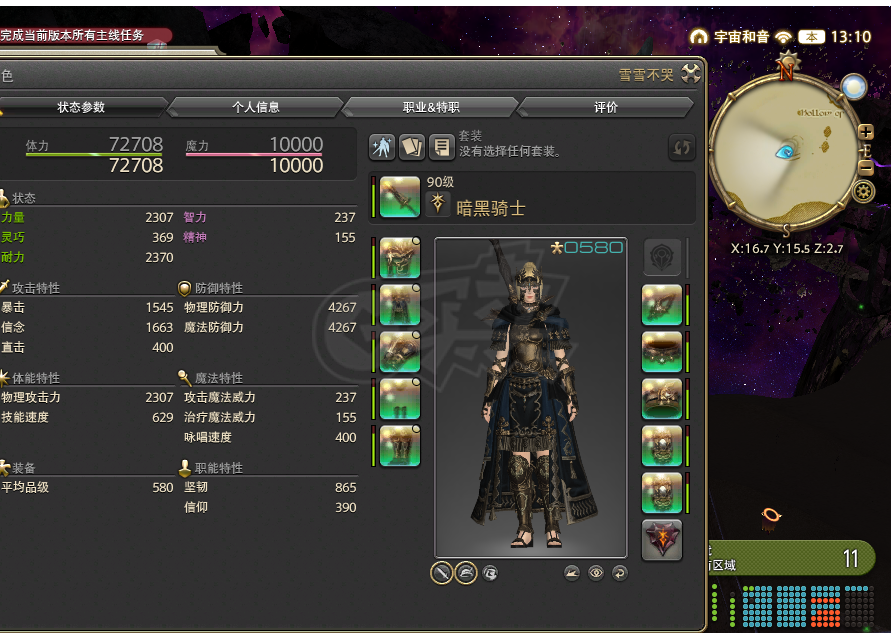Open minimap settings gear
This screenshot has height=633, width=891.
tap(863, 191)
